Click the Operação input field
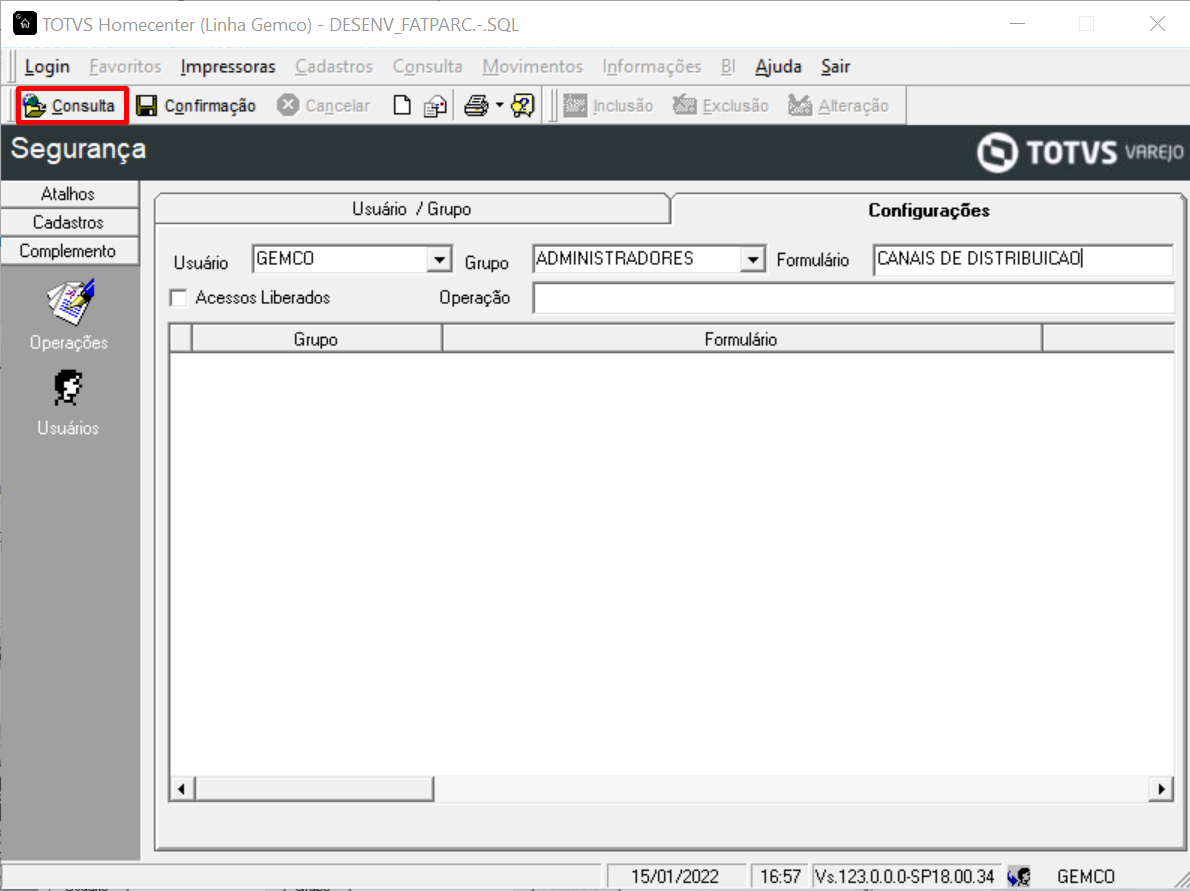 [x=854, y=298]
